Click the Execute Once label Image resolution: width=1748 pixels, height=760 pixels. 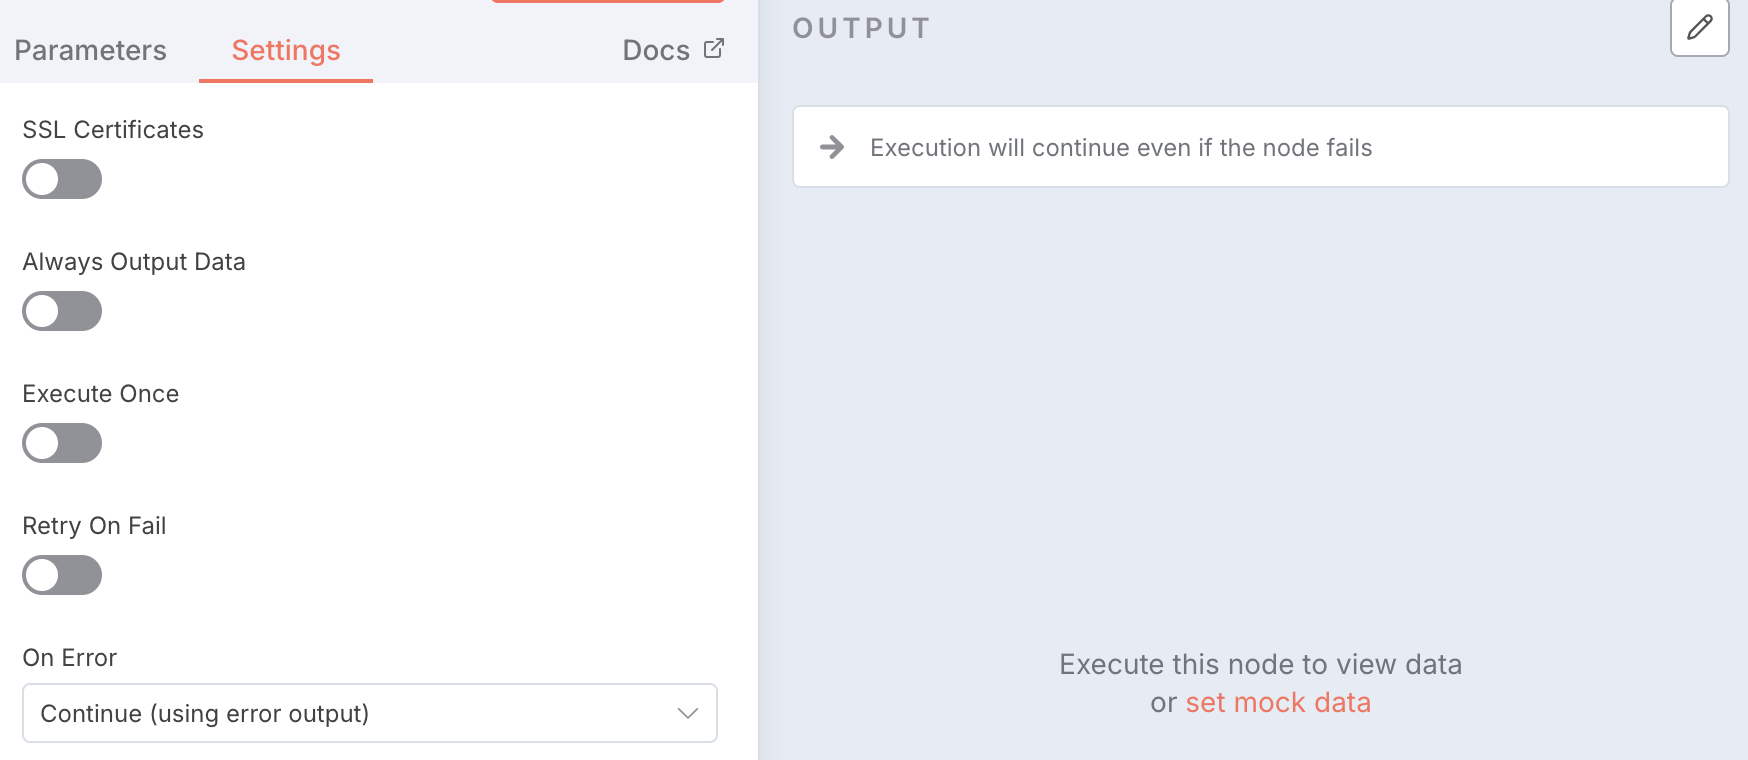coord(101,394)
